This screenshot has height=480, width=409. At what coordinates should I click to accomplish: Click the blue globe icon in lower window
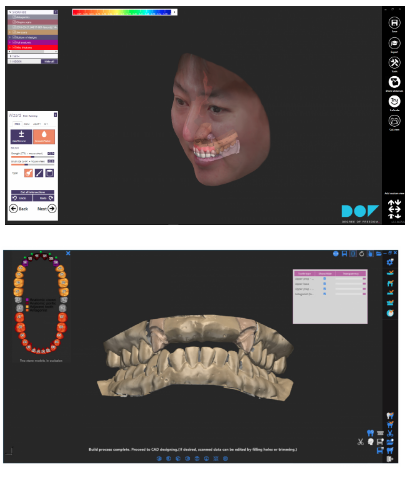[336, 254]
